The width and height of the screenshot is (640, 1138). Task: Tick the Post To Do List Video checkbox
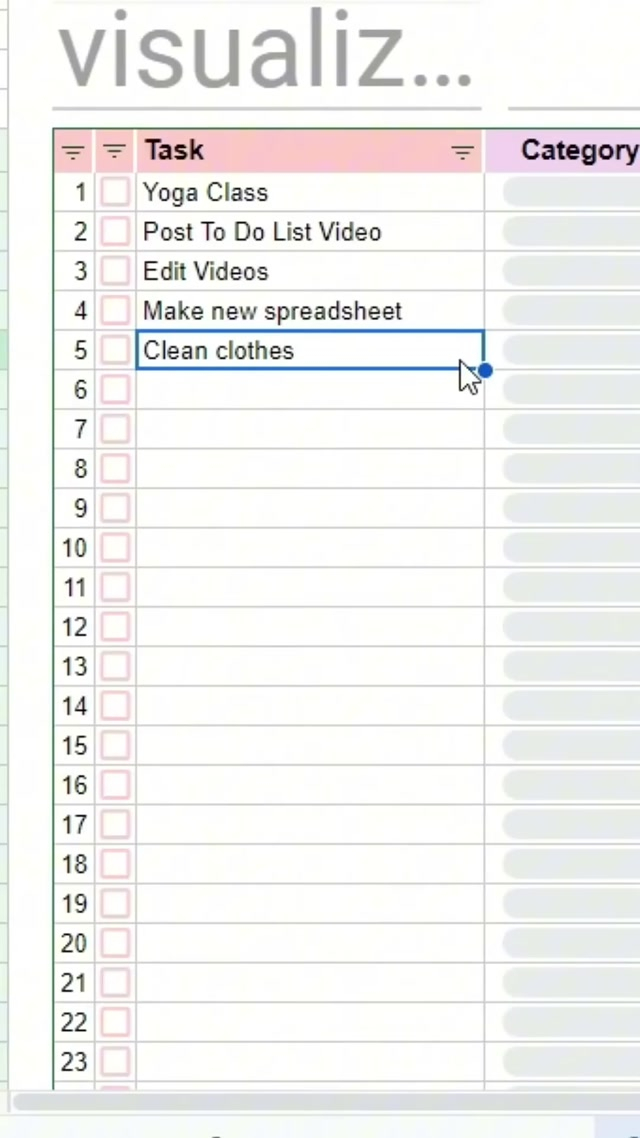coord(115,232)
